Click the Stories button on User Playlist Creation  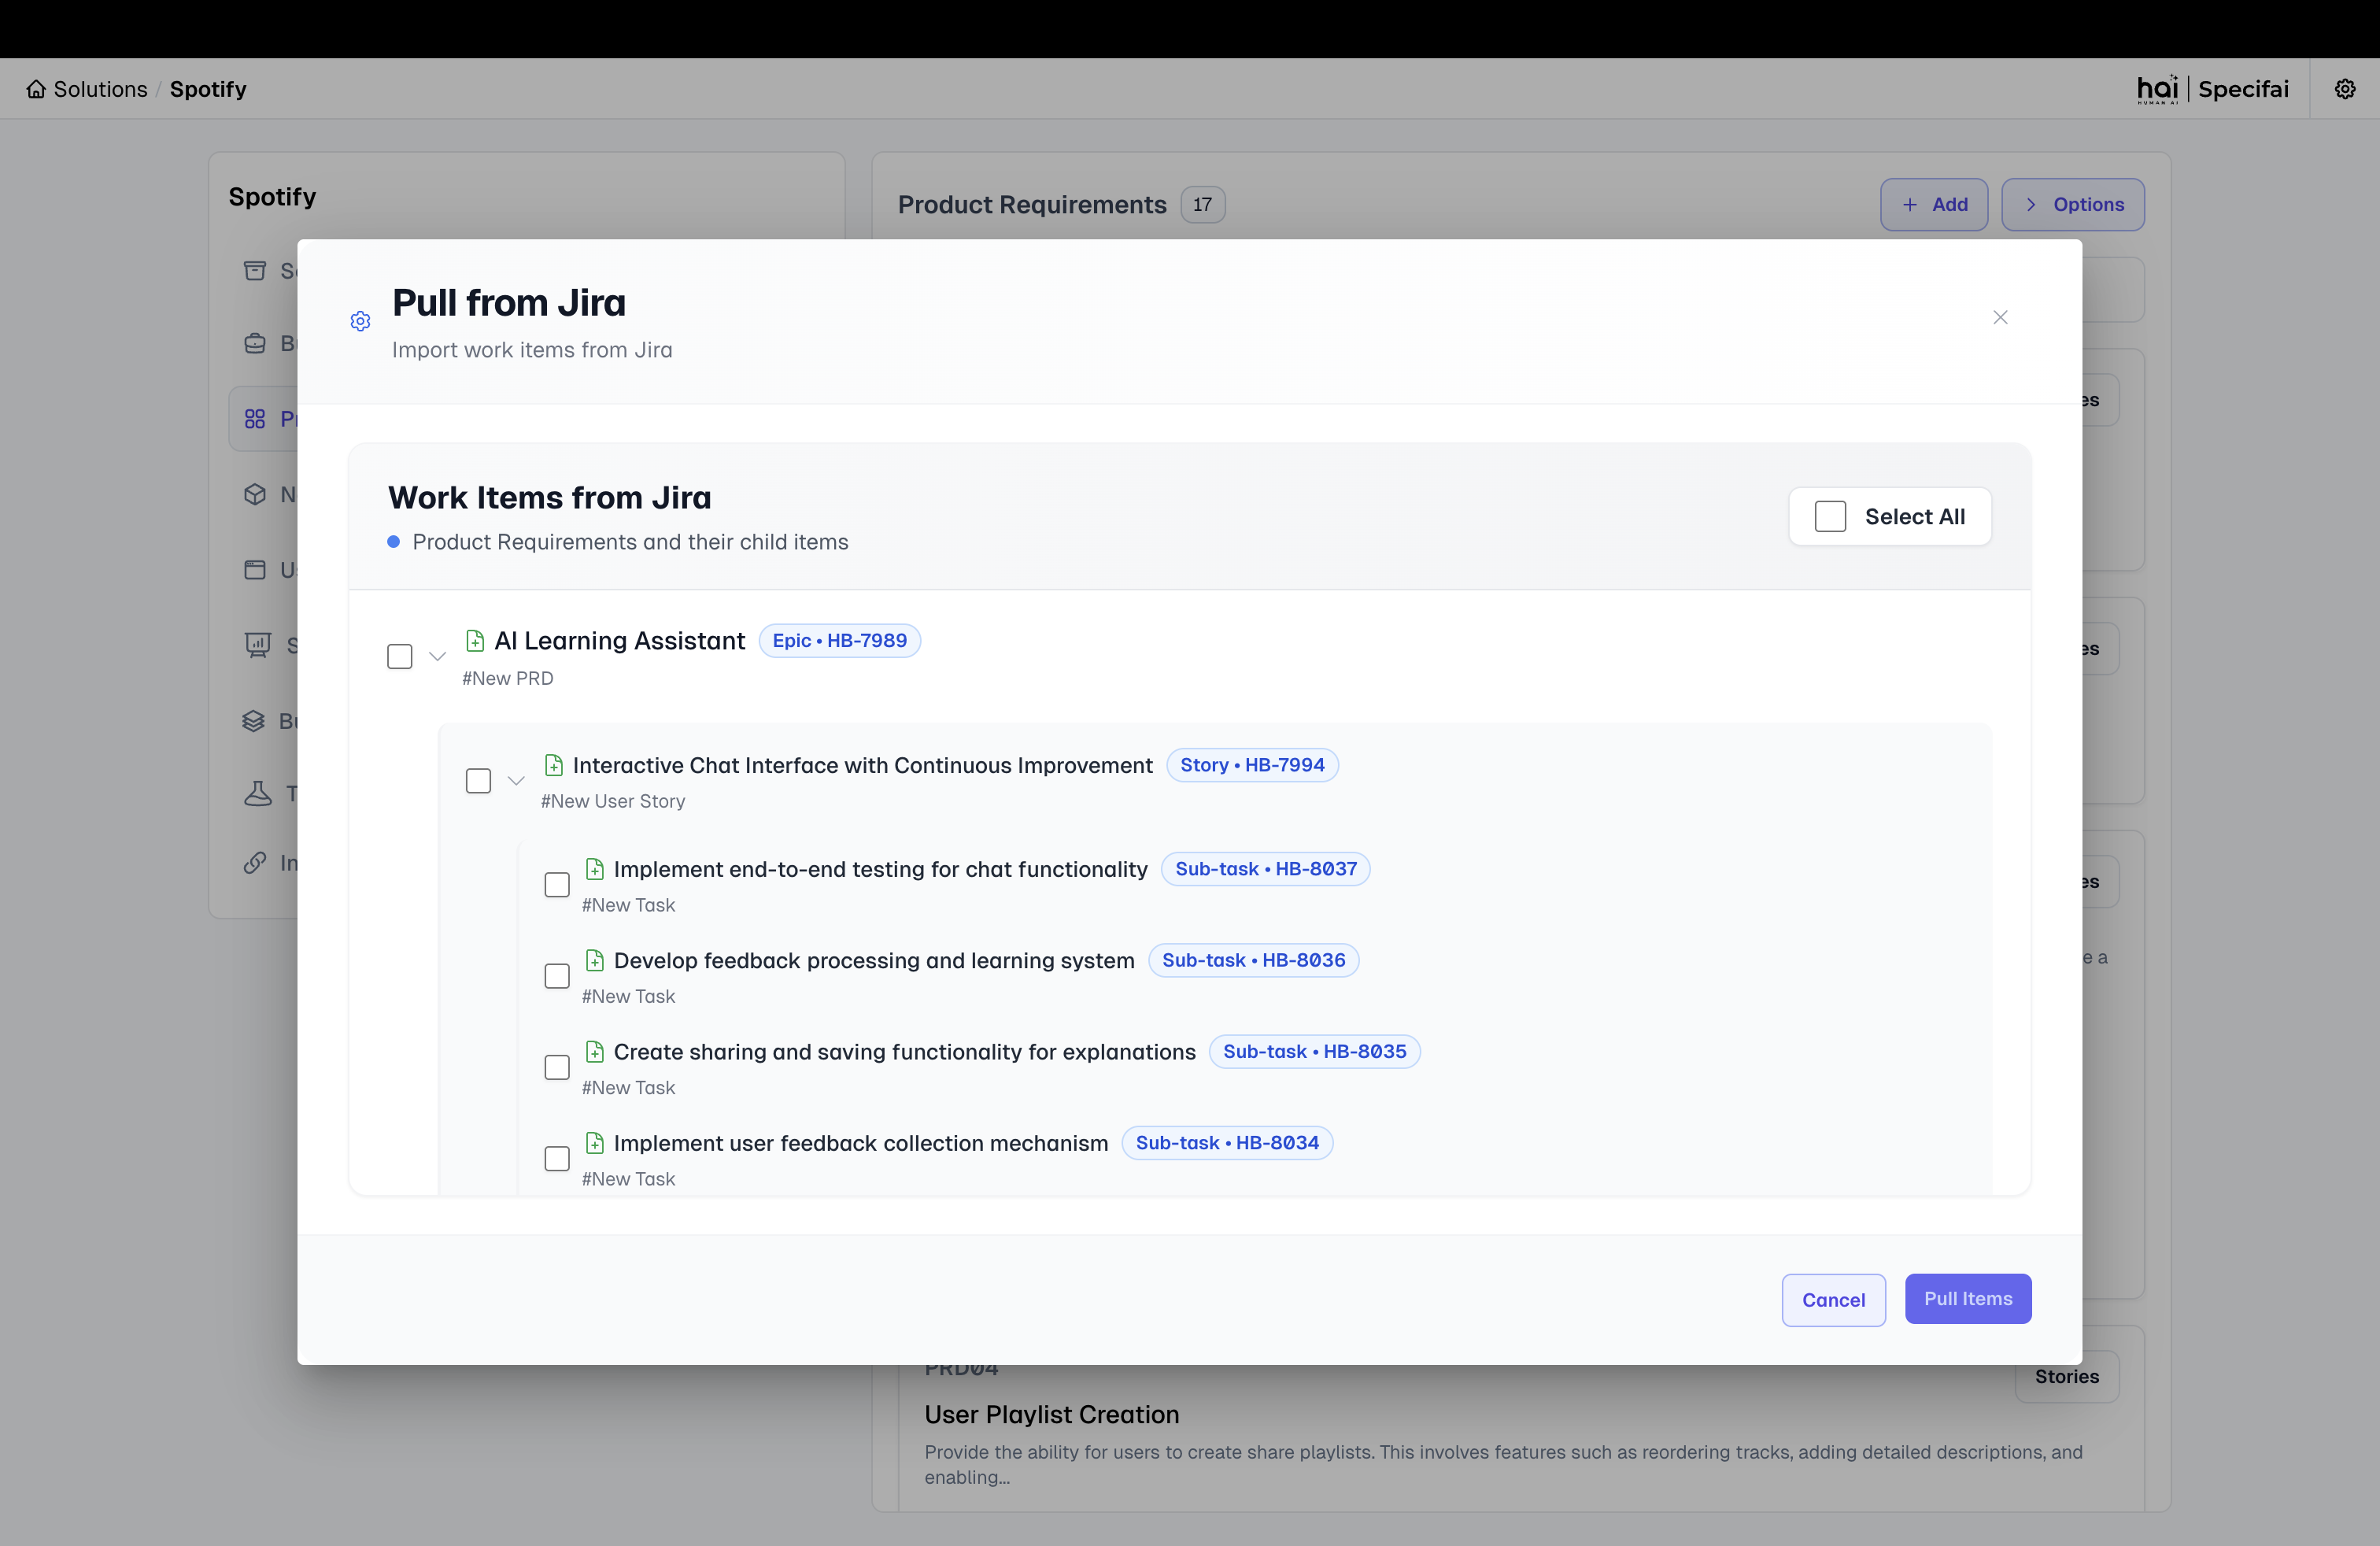tap(2067, 1376)
